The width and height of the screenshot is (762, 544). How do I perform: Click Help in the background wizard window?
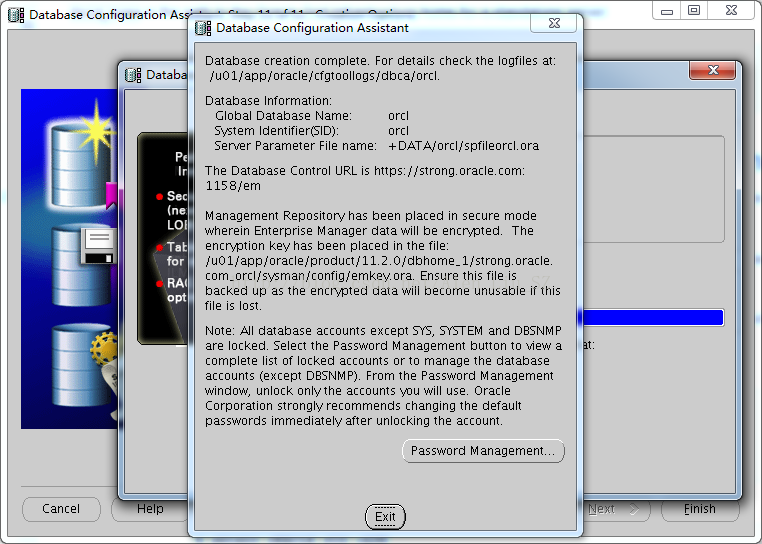pyautogui.click(x=150, y=509)
